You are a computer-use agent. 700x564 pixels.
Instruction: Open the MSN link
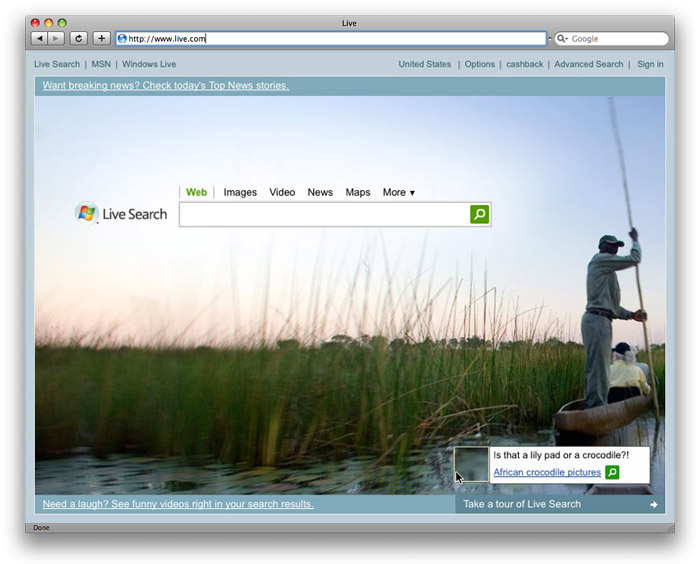101,64
